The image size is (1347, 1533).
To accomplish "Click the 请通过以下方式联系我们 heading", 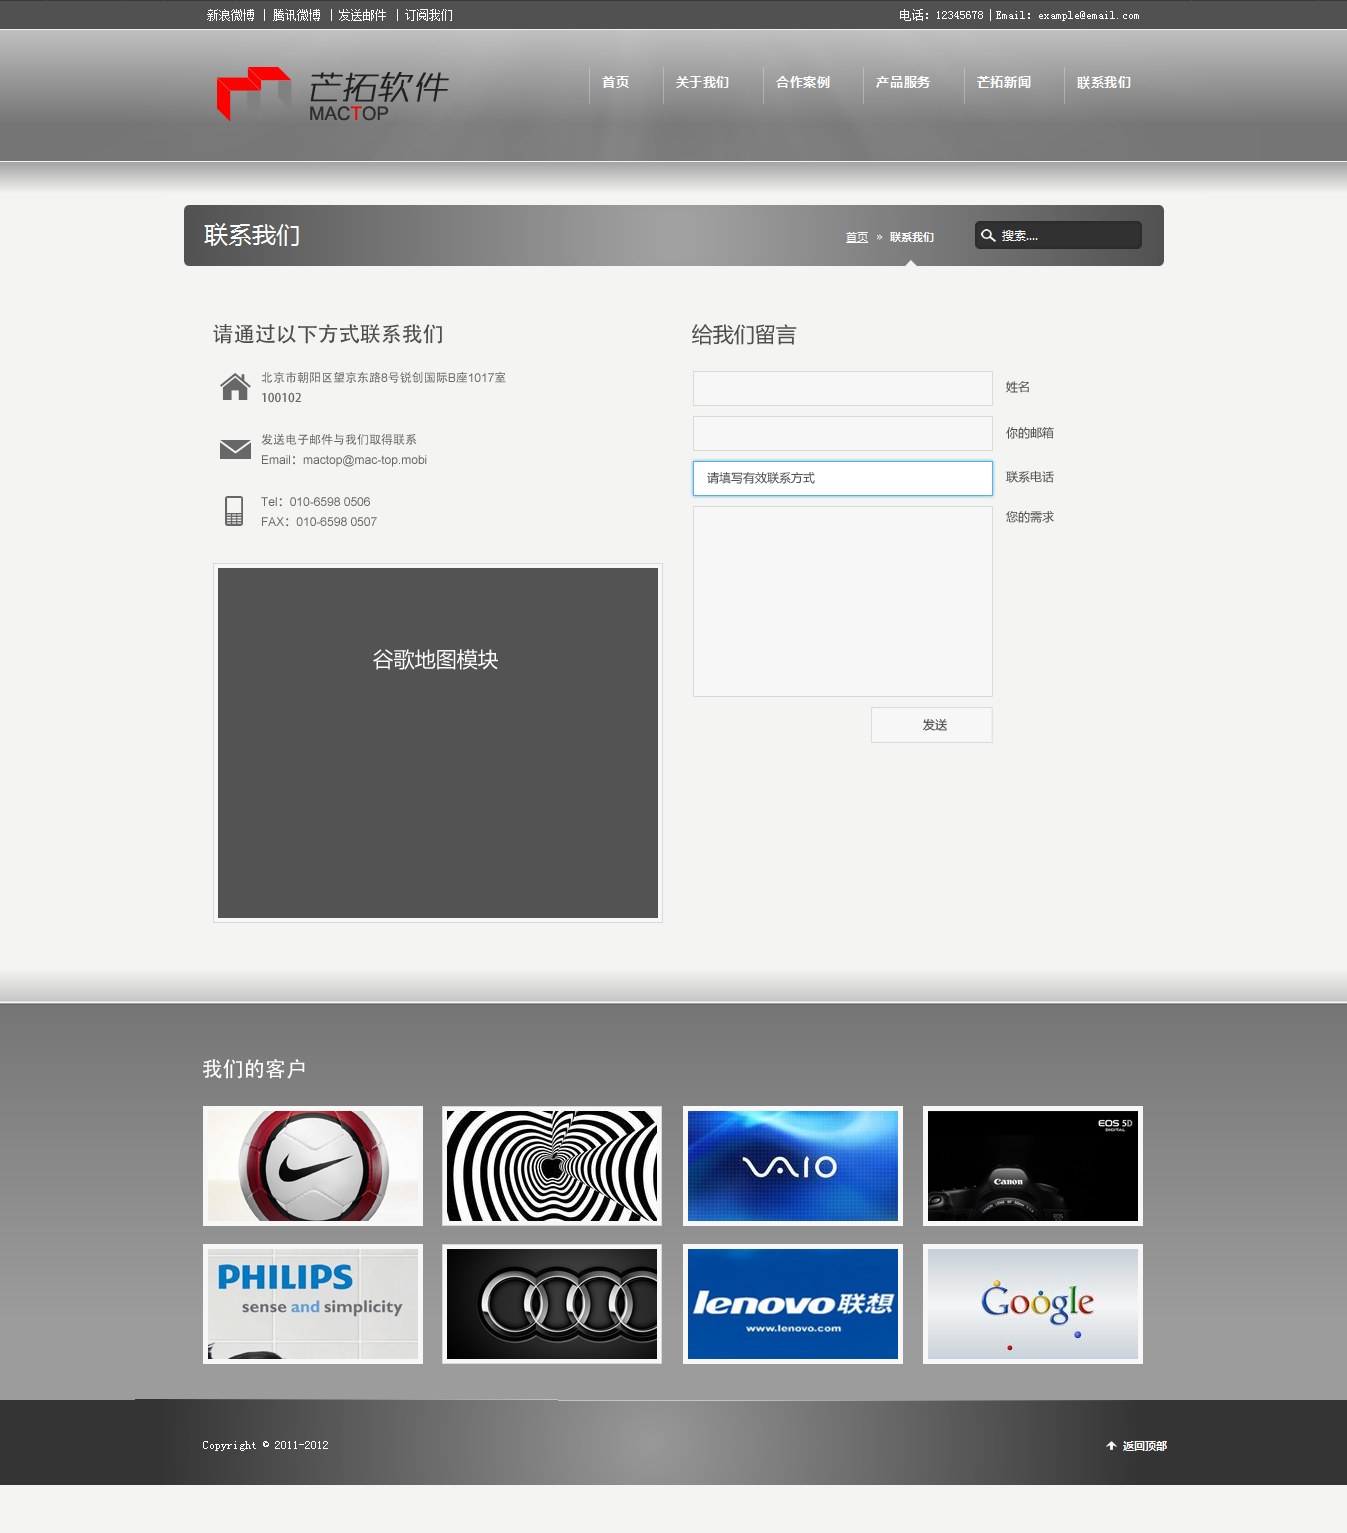I will [x=328, y=334].
